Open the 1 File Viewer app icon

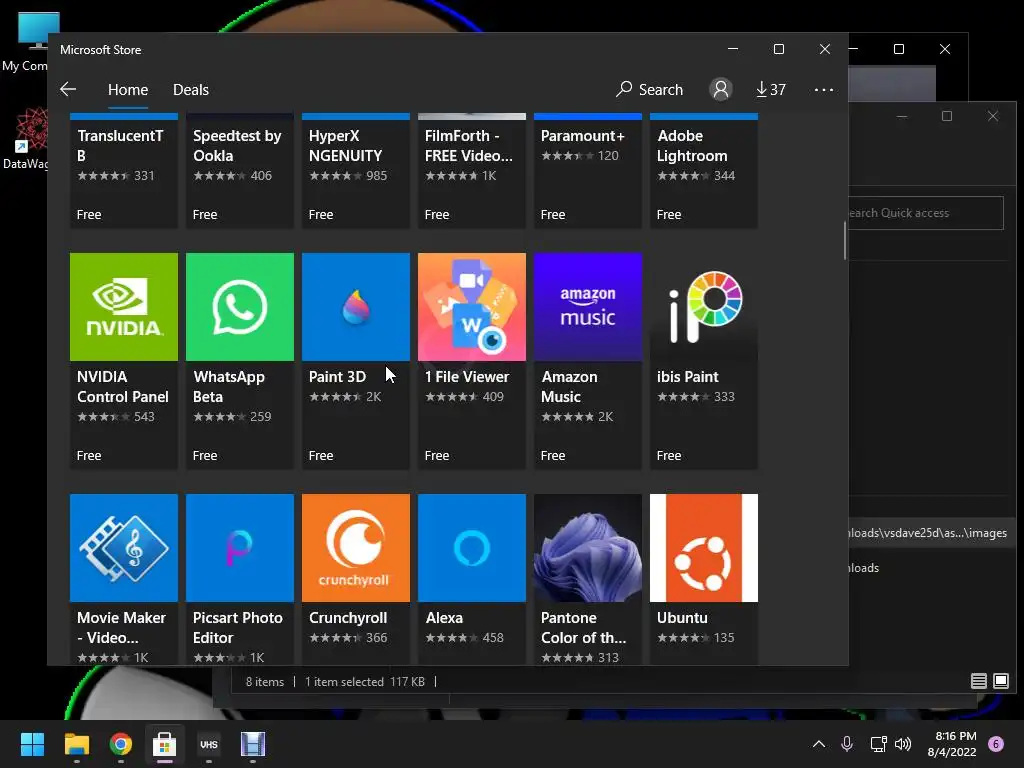472,307
